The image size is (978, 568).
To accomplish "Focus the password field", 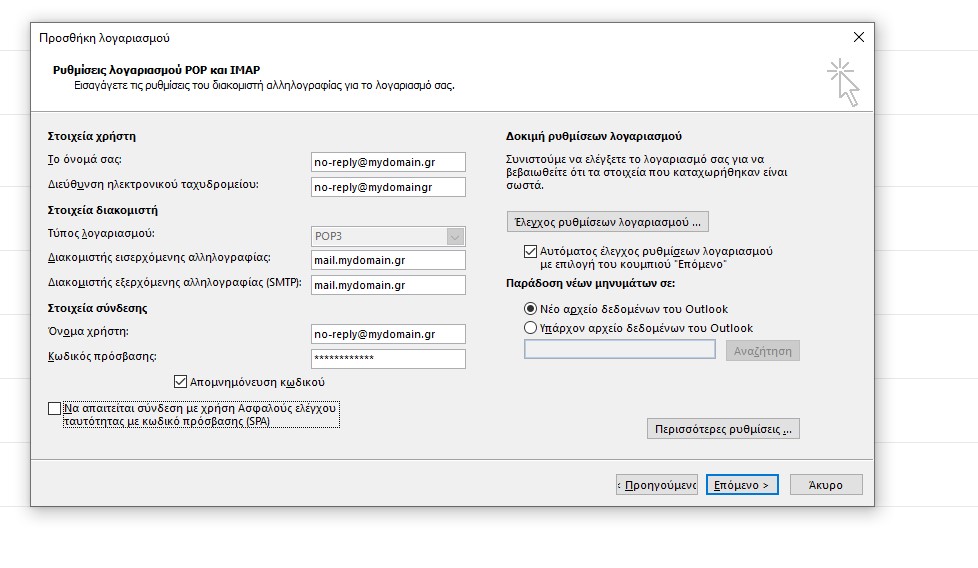I will (x=388, y=358).
